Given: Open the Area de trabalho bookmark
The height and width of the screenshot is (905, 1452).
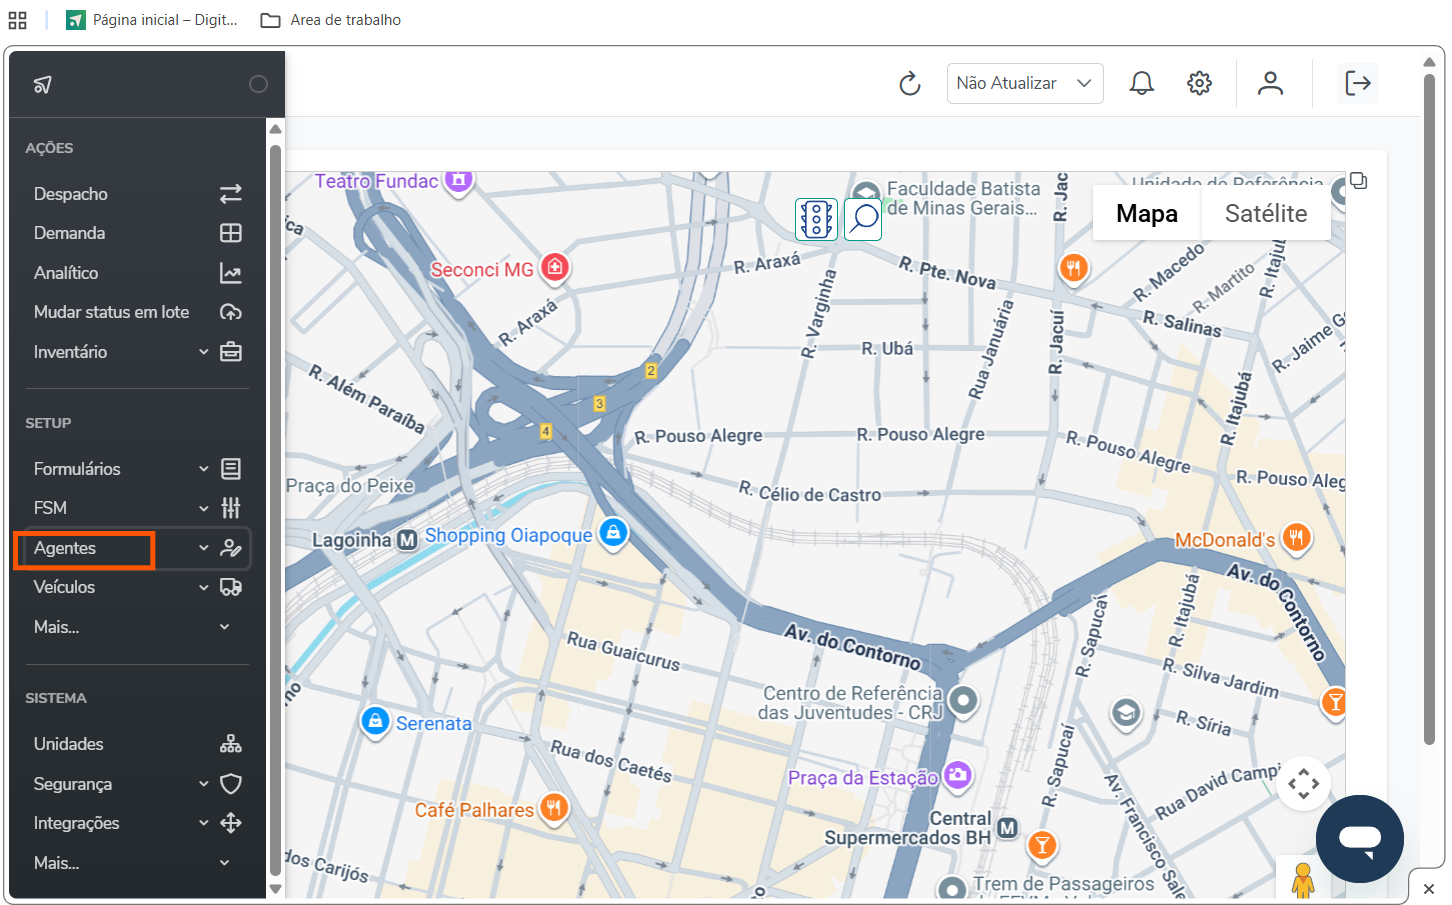Looking at the screenshot, I should [x=331, y=20].
